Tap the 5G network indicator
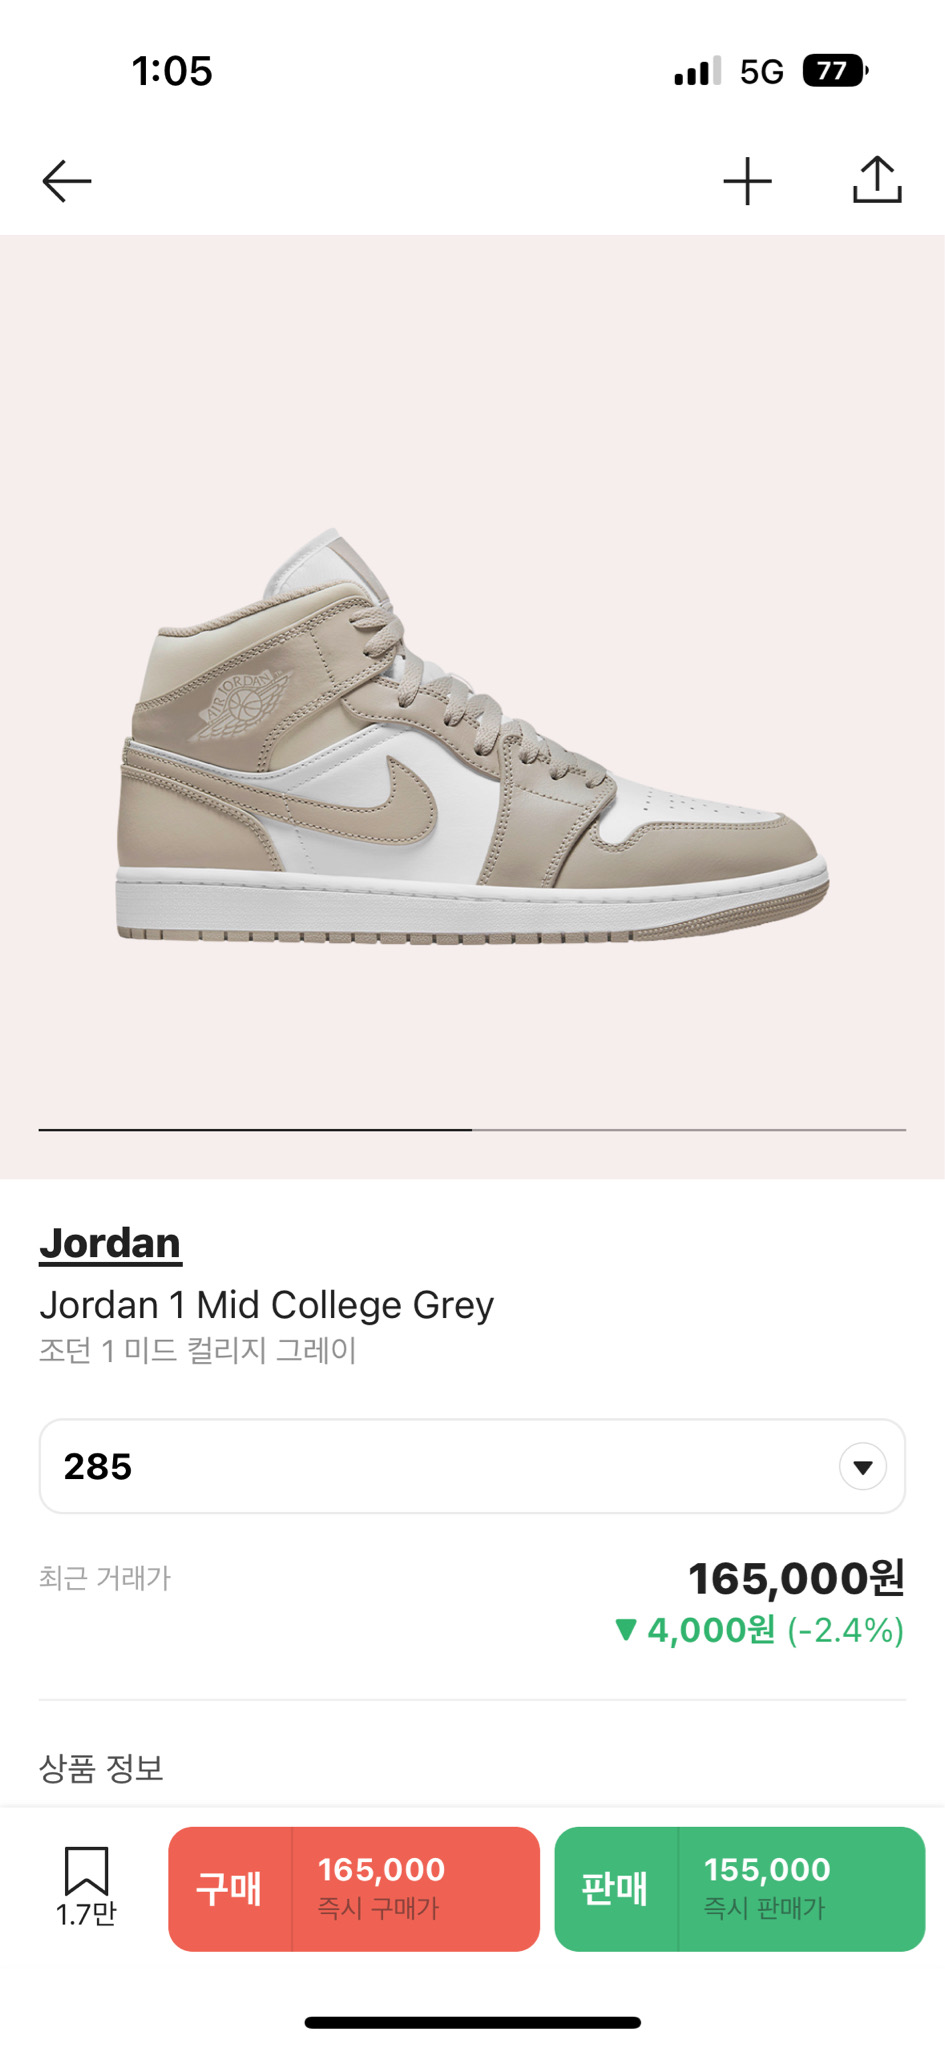The height and width of the screenshot is (2048, 945). click(761, 72)
